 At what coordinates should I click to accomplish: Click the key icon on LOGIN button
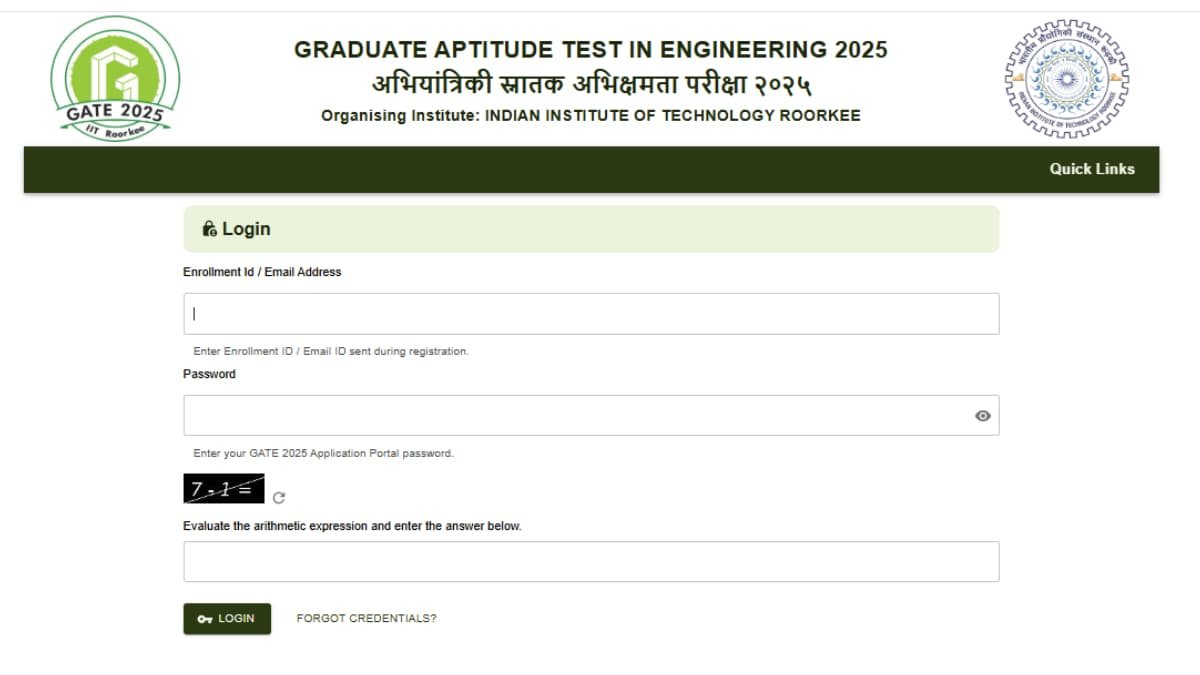click(x=204, y=619)
